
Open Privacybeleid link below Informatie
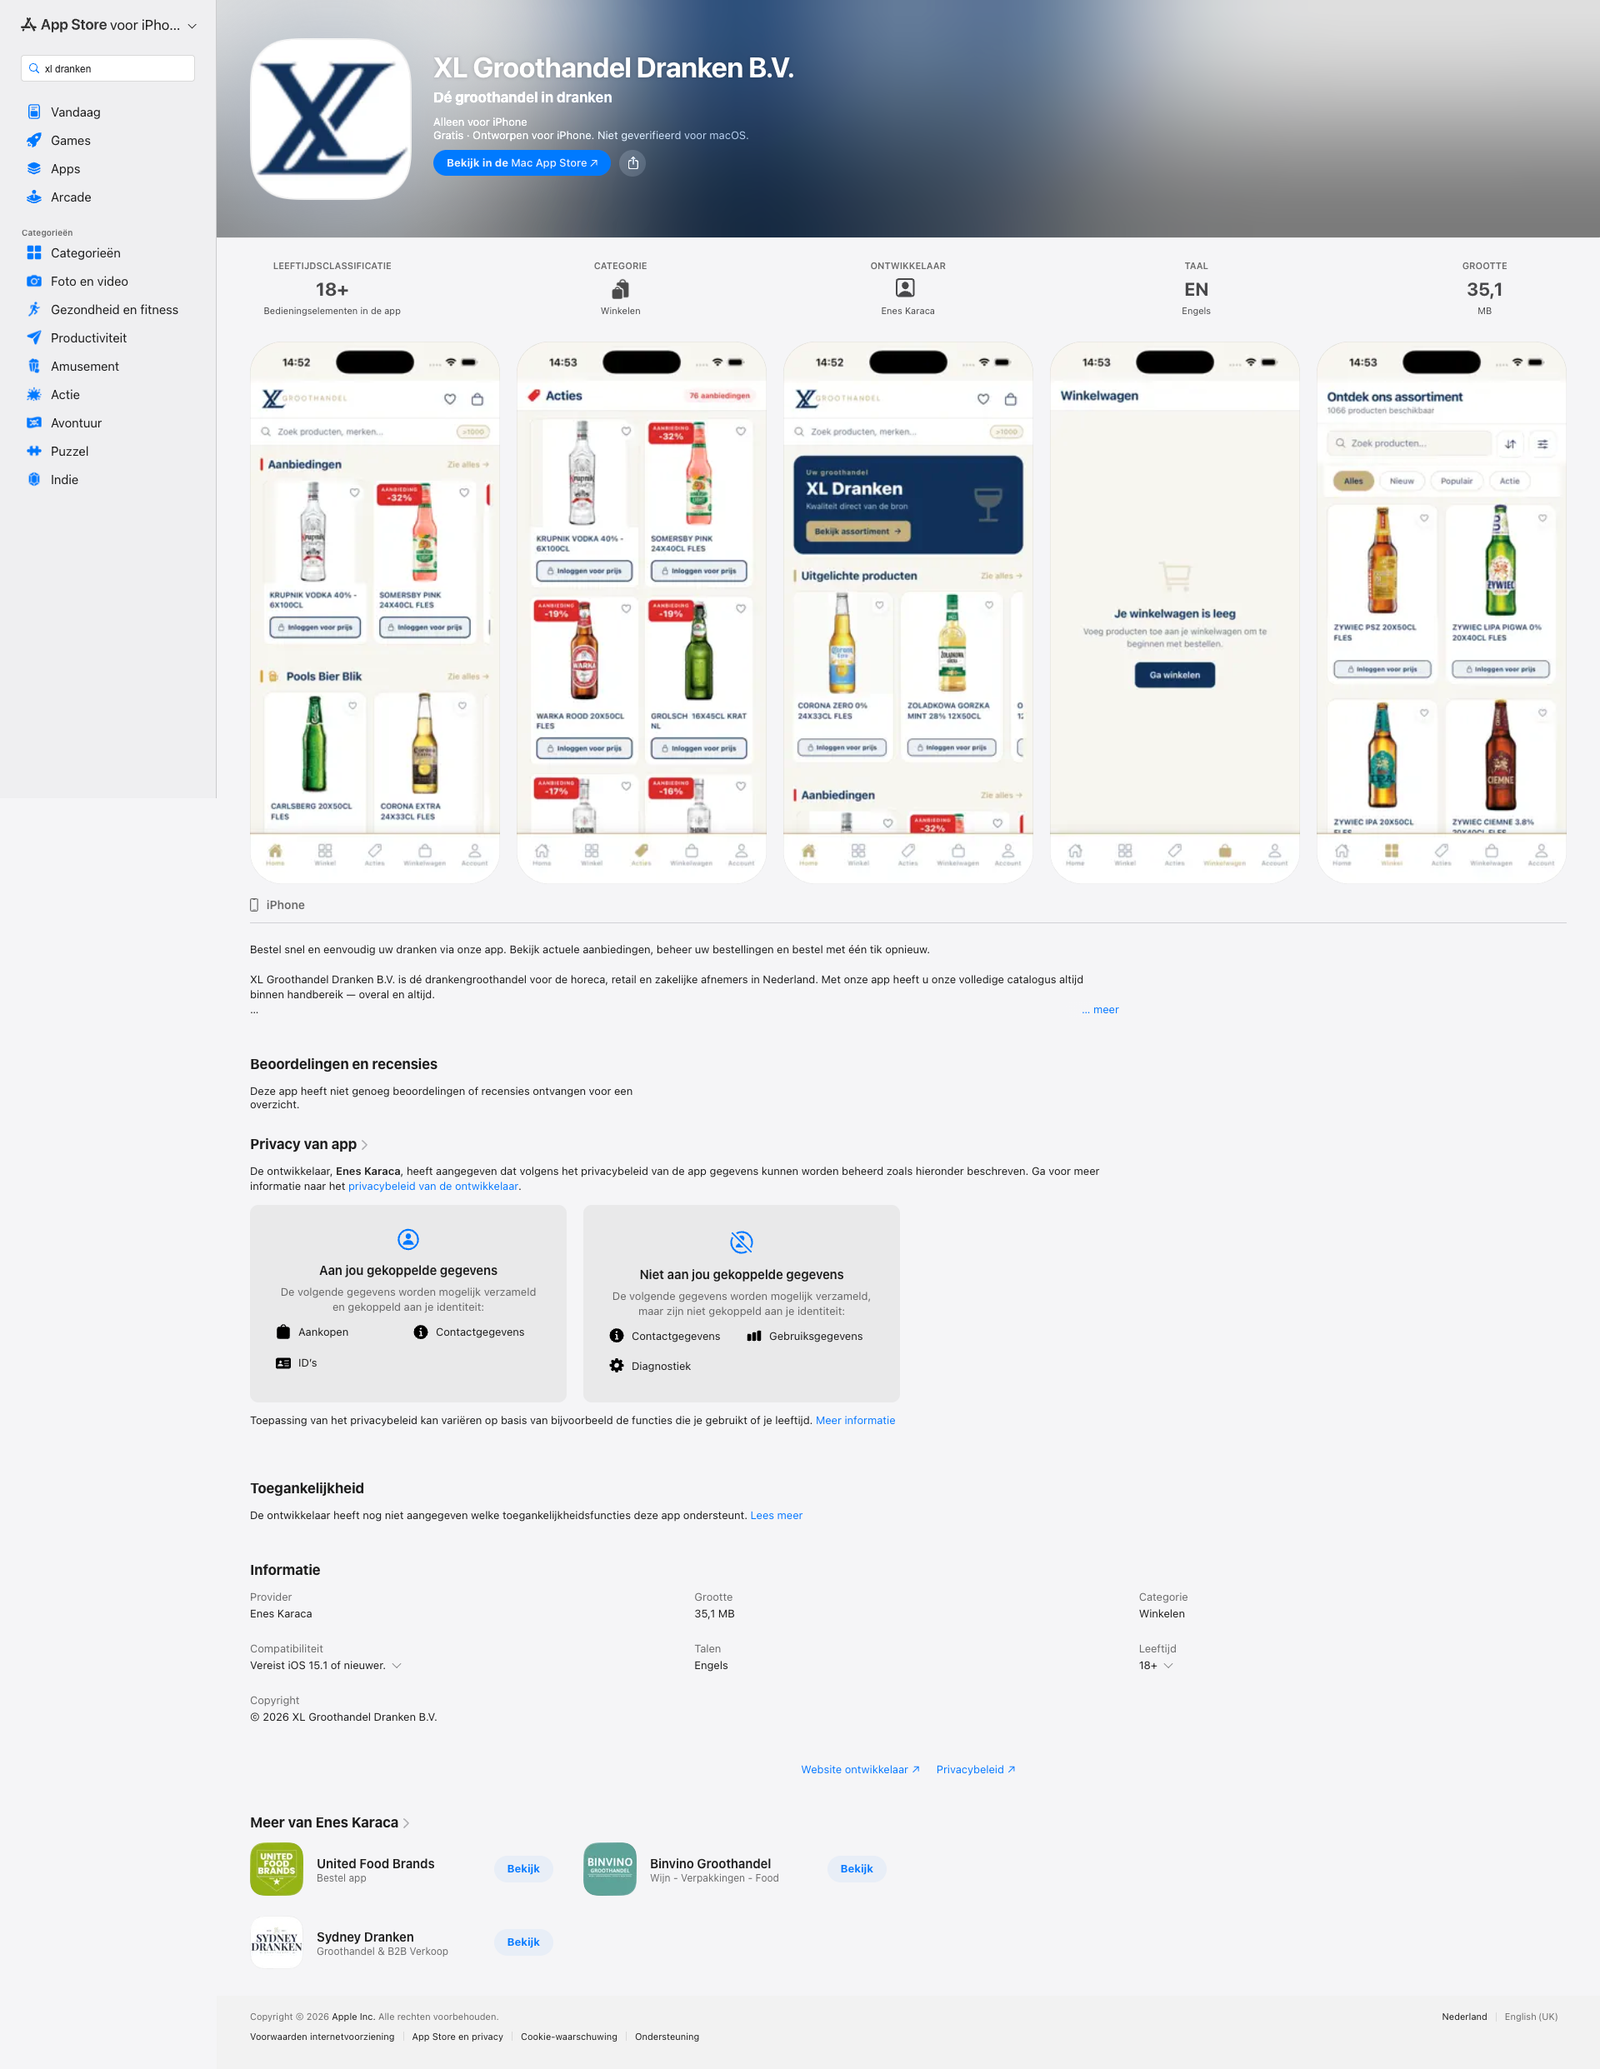(976, 1769)
